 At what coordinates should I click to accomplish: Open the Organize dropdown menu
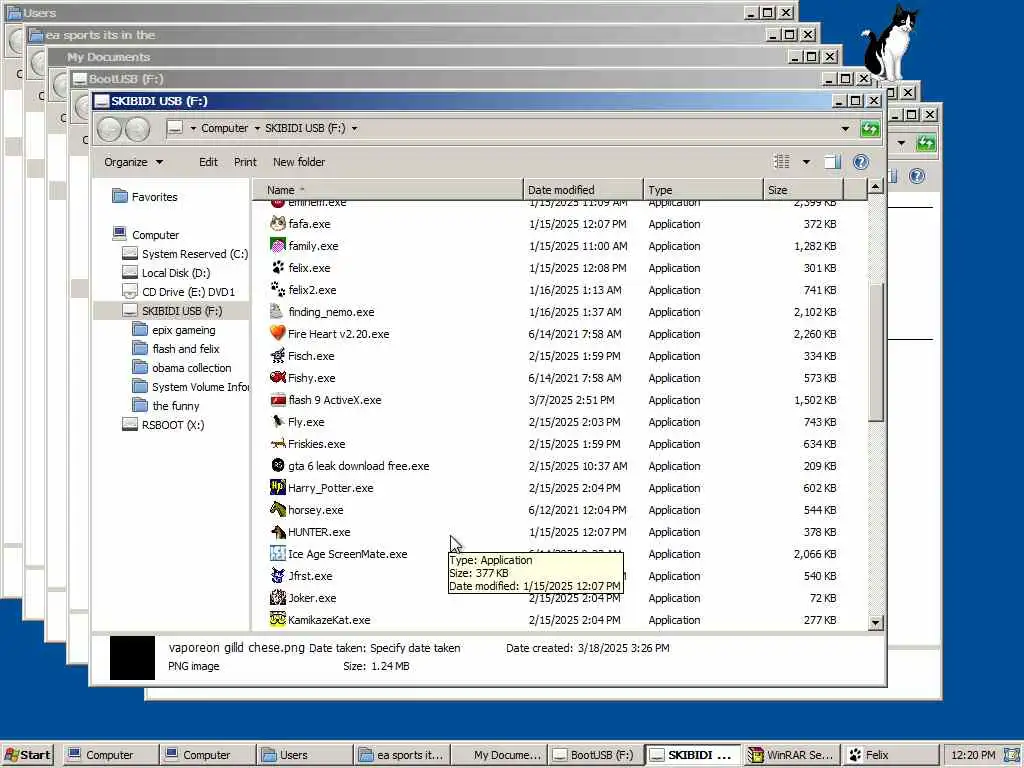point(133,162)
